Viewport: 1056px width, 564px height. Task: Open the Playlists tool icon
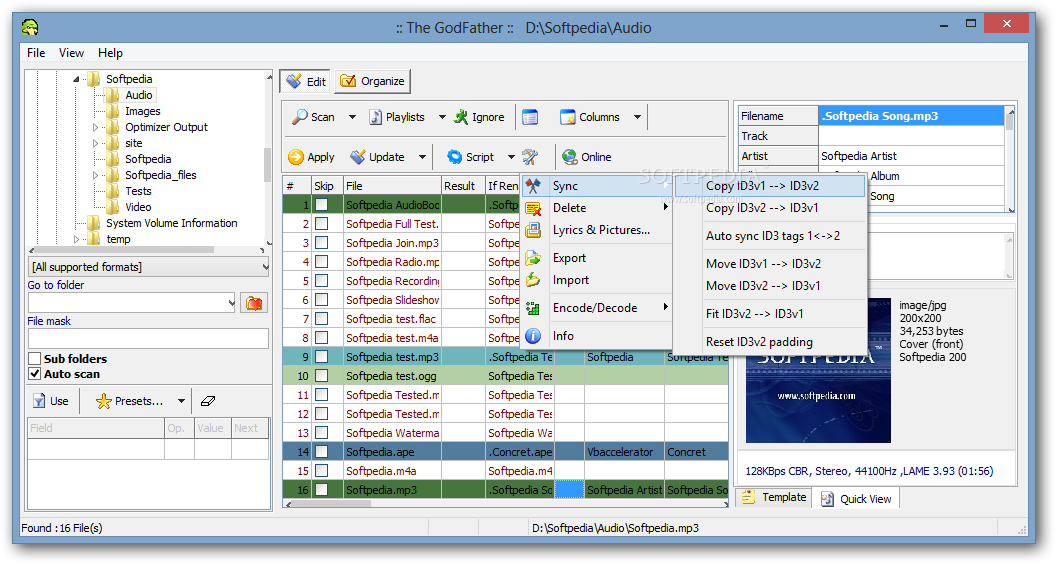375,117
